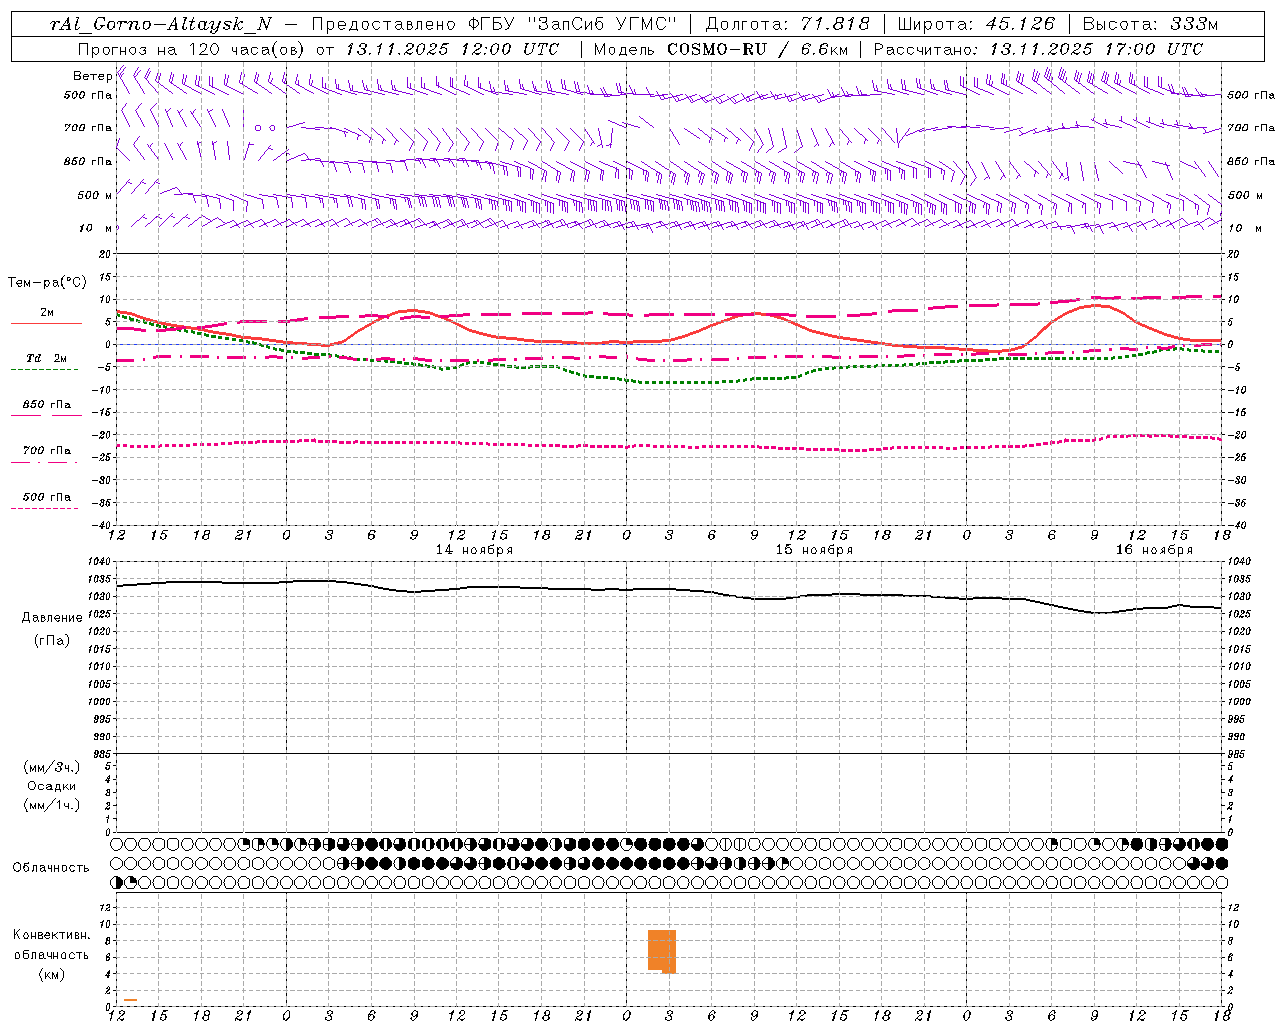Click the 500 м wind level label on left

click(x=96, y=195)
